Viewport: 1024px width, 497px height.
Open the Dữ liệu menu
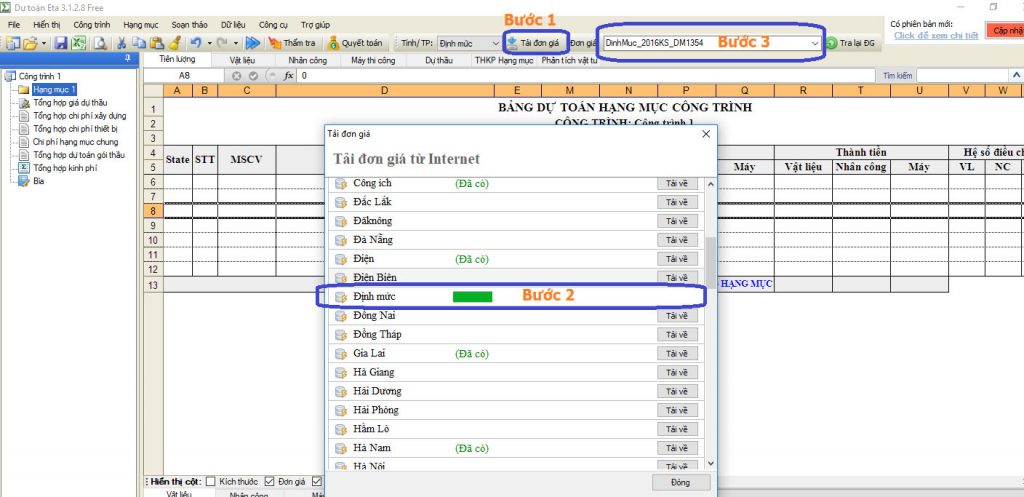[233, 25]
